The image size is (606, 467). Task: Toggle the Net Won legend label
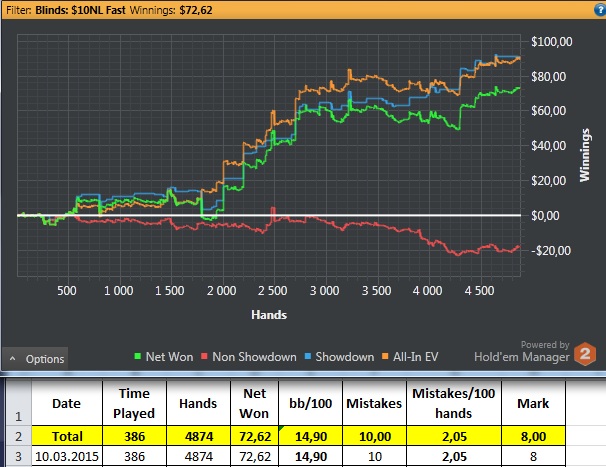169,356
